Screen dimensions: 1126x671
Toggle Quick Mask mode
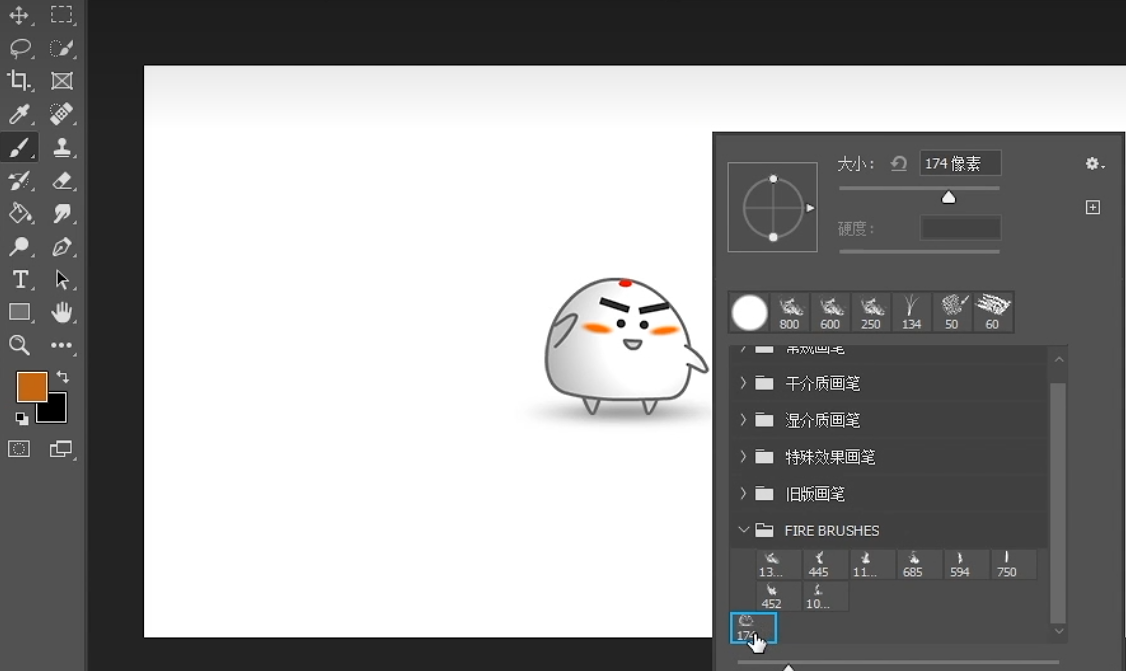(19, 449)
